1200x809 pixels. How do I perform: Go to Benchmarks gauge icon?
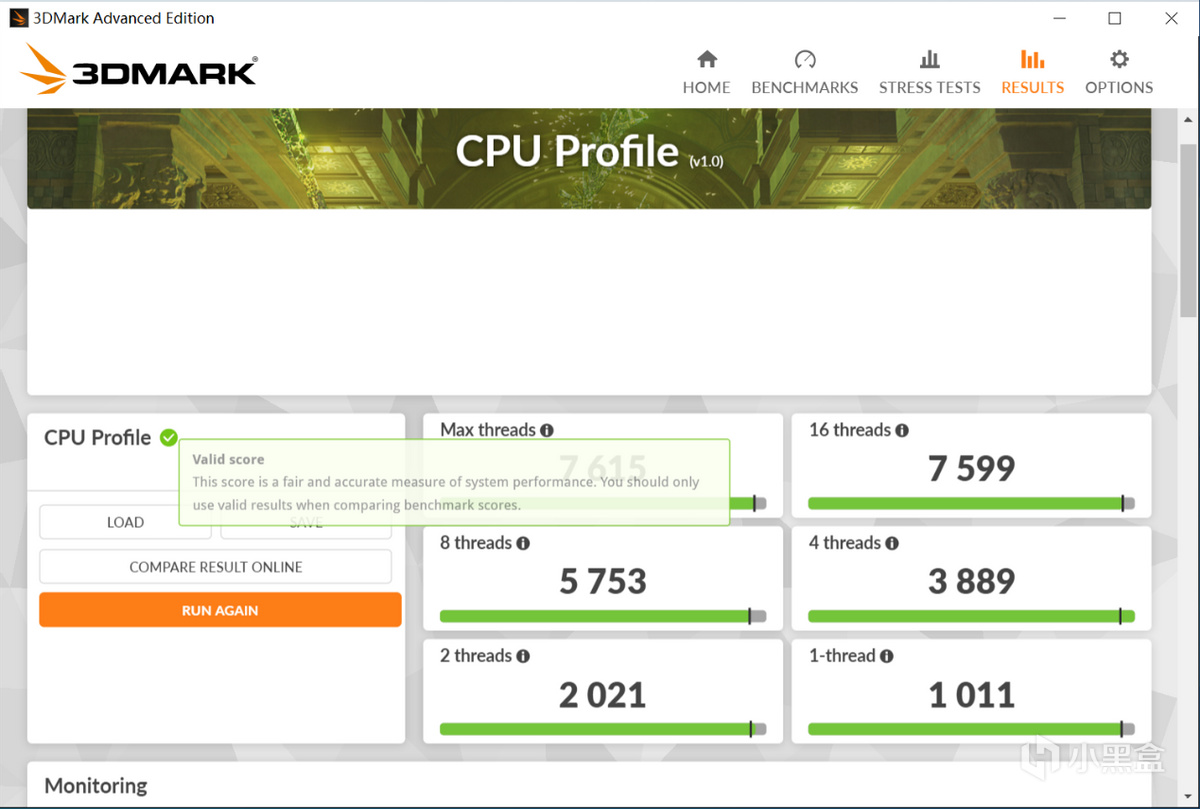[x=805, y=60]
